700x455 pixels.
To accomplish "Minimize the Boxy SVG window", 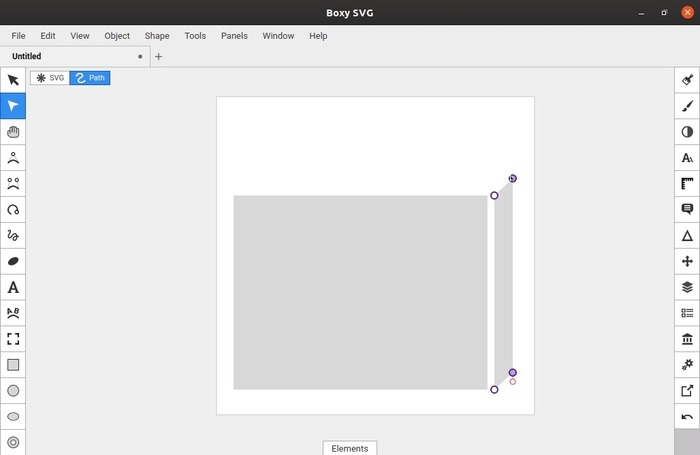I will coord(642,13).
